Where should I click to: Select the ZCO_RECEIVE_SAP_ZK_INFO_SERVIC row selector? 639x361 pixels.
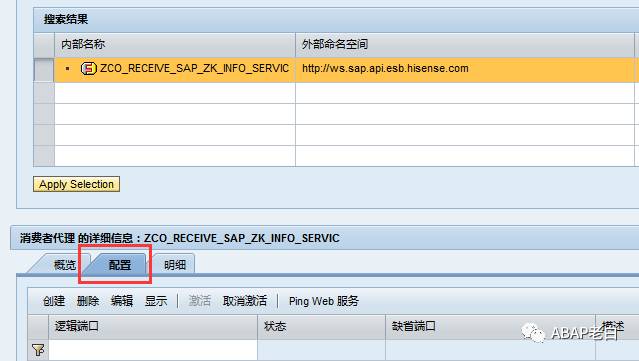point(44,69)
